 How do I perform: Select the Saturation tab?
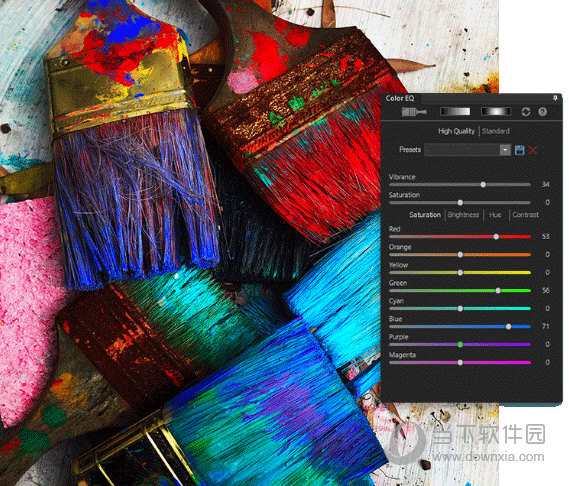(425, 215)
